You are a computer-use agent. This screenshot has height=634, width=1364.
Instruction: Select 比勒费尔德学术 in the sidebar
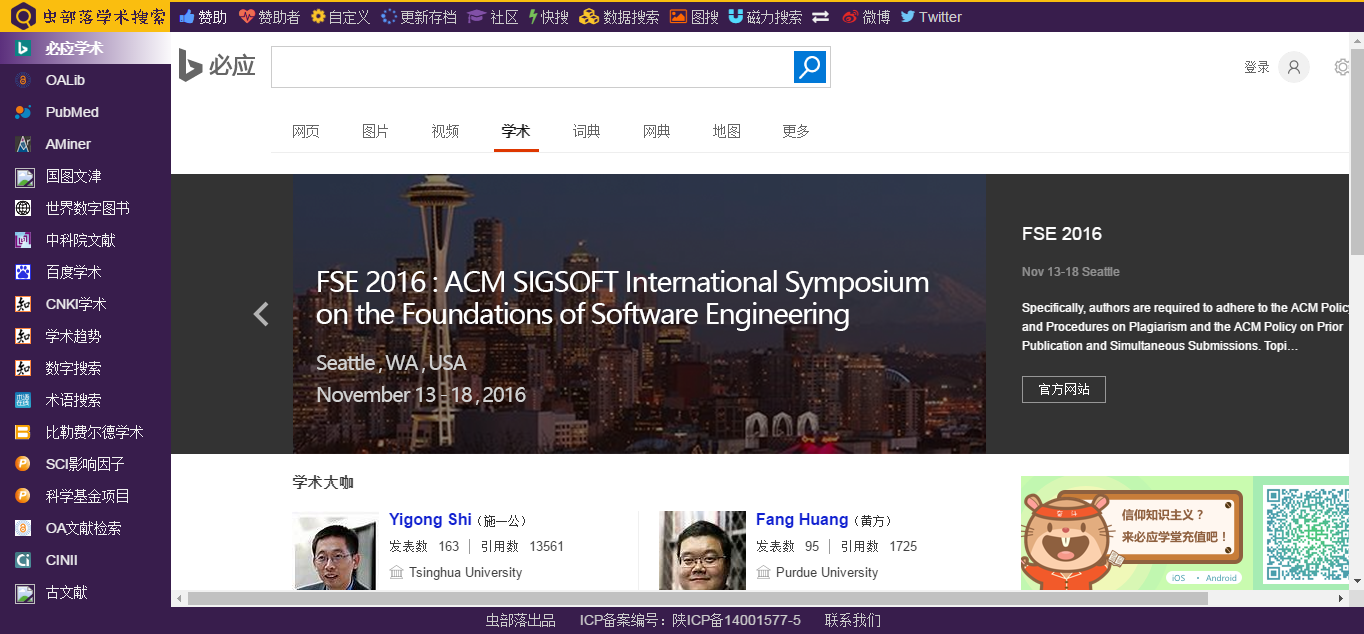pos(85,432)
